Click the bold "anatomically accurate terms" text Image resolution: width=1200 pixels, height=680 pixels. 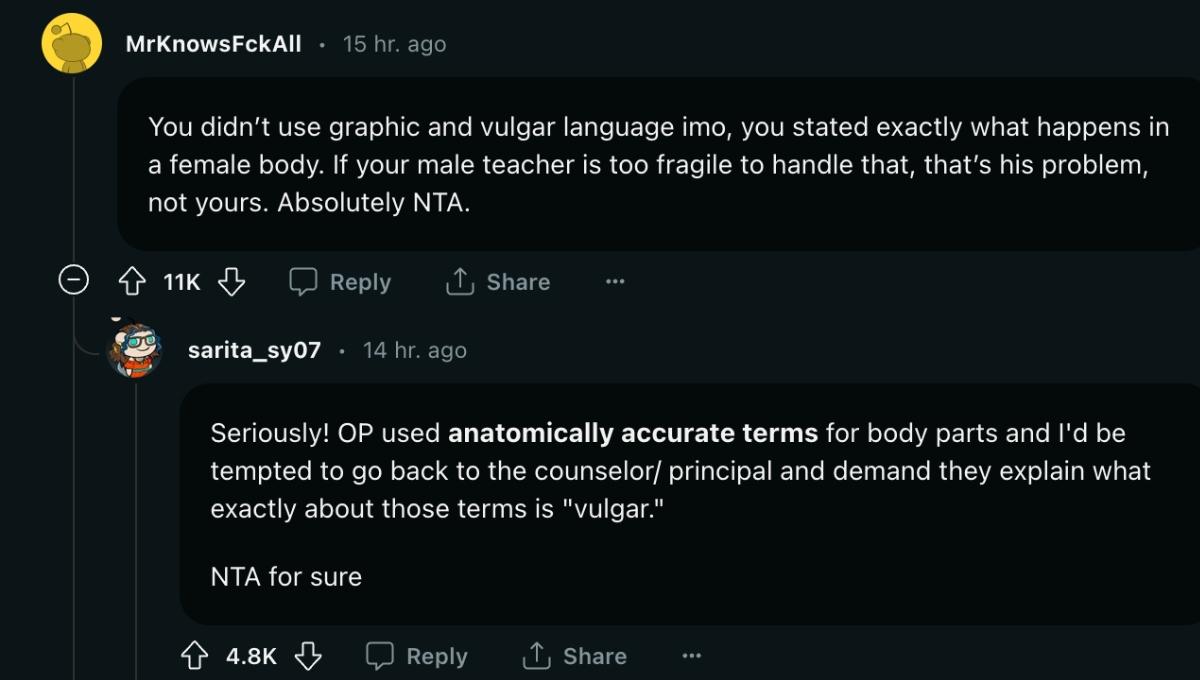[633, 434]
